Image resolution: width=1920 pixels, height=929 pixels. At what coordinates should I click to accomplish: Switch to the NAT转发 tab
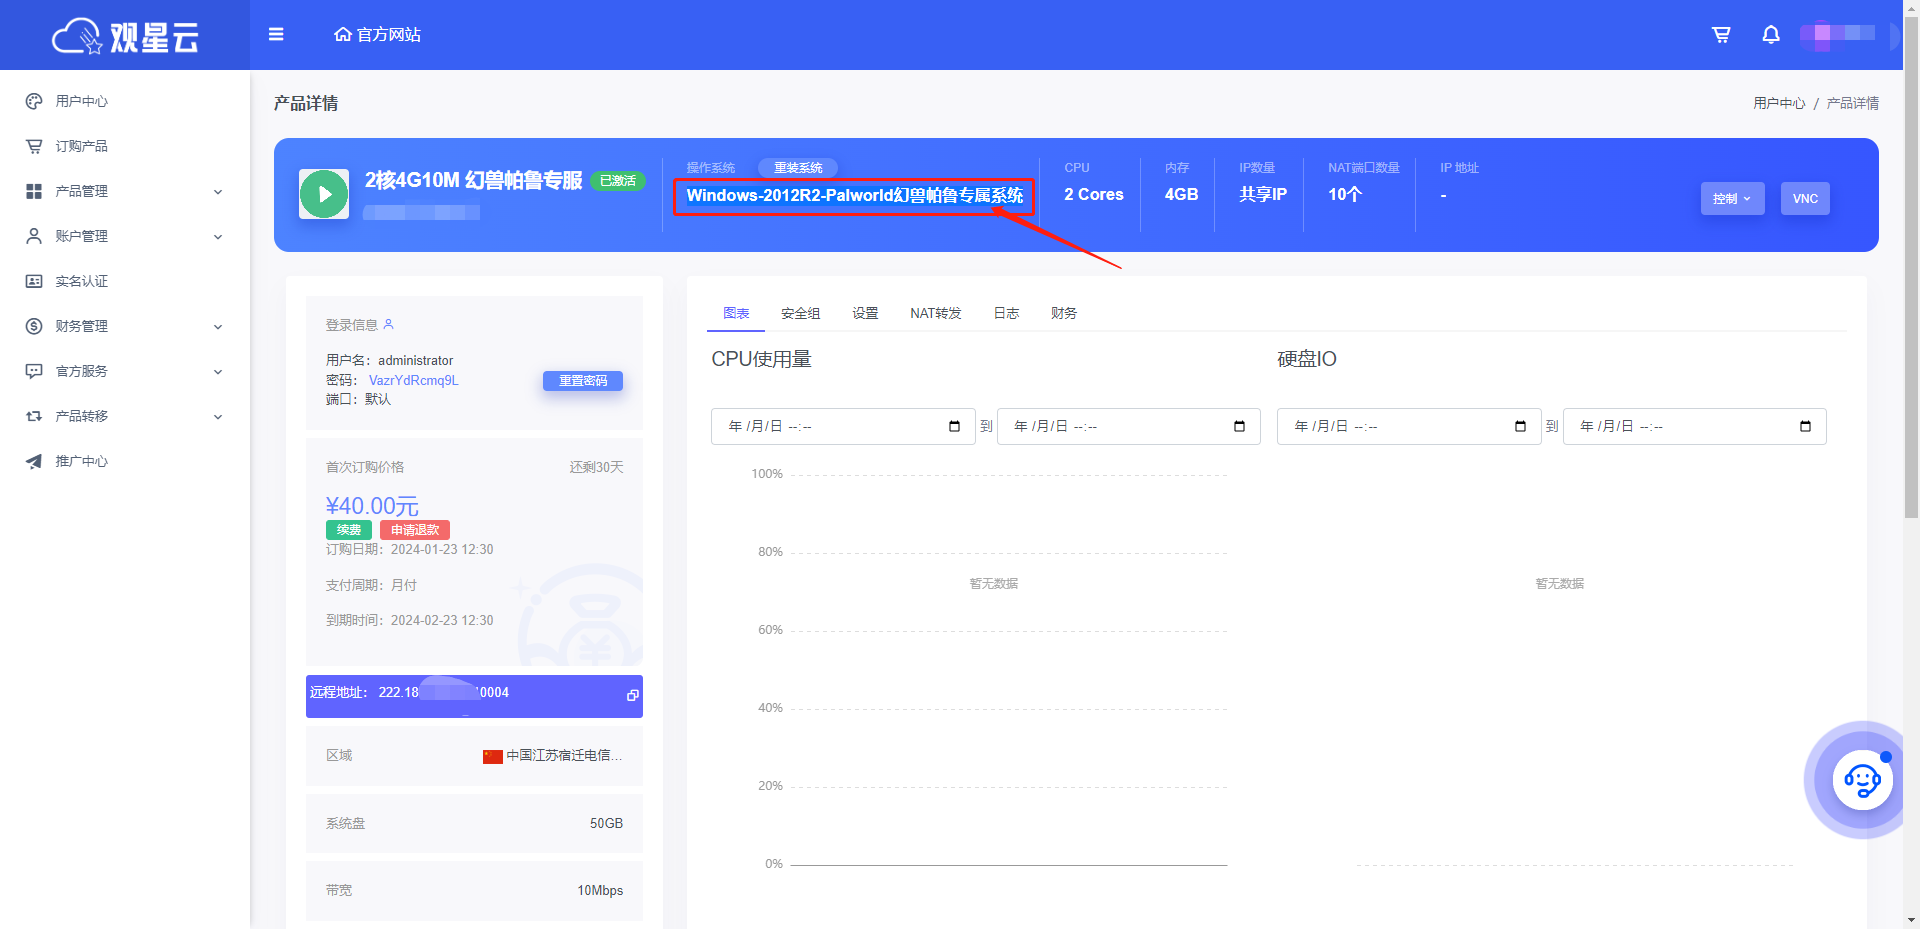pos(935,313)
